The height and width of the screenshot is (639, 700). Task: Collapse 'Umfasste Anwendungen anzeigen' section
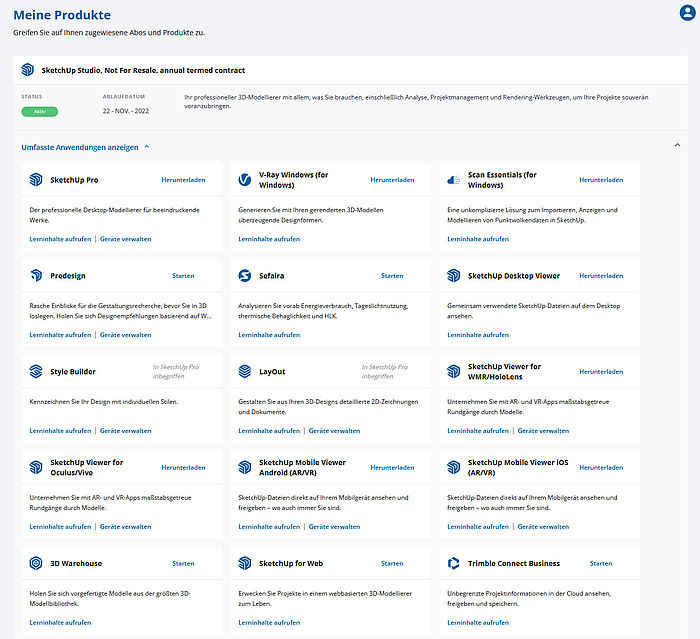point(85,147)
